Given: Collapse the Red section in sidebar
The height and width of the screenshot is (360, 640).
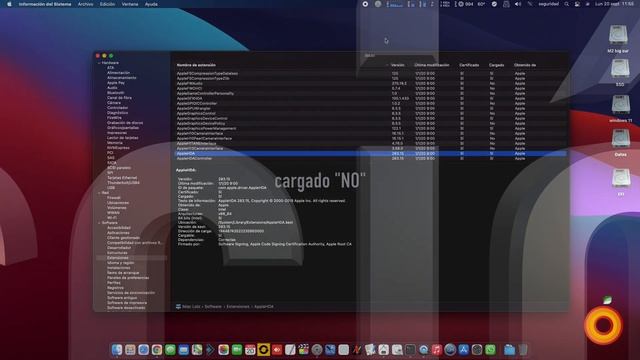Looking at the screenshot, I should [99, 193].
